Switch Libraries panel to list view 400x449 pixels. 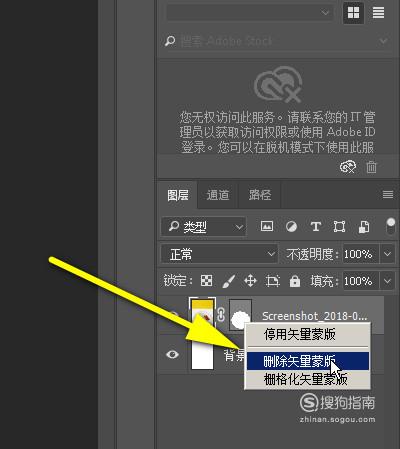(378, 13)
